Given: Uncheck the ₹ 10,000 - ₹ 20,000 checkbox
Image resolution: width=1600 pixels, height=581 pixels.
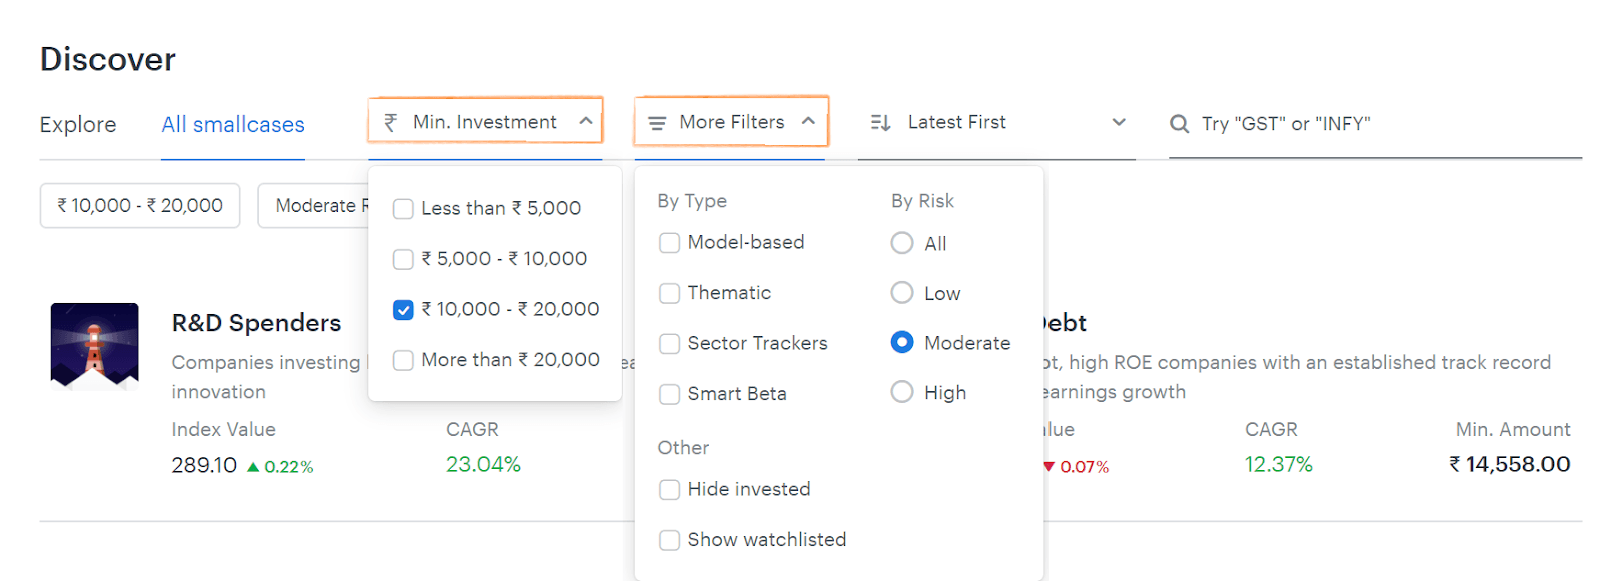Looking at the screenshot, I should pyautogui.click(x=403, y=310).
